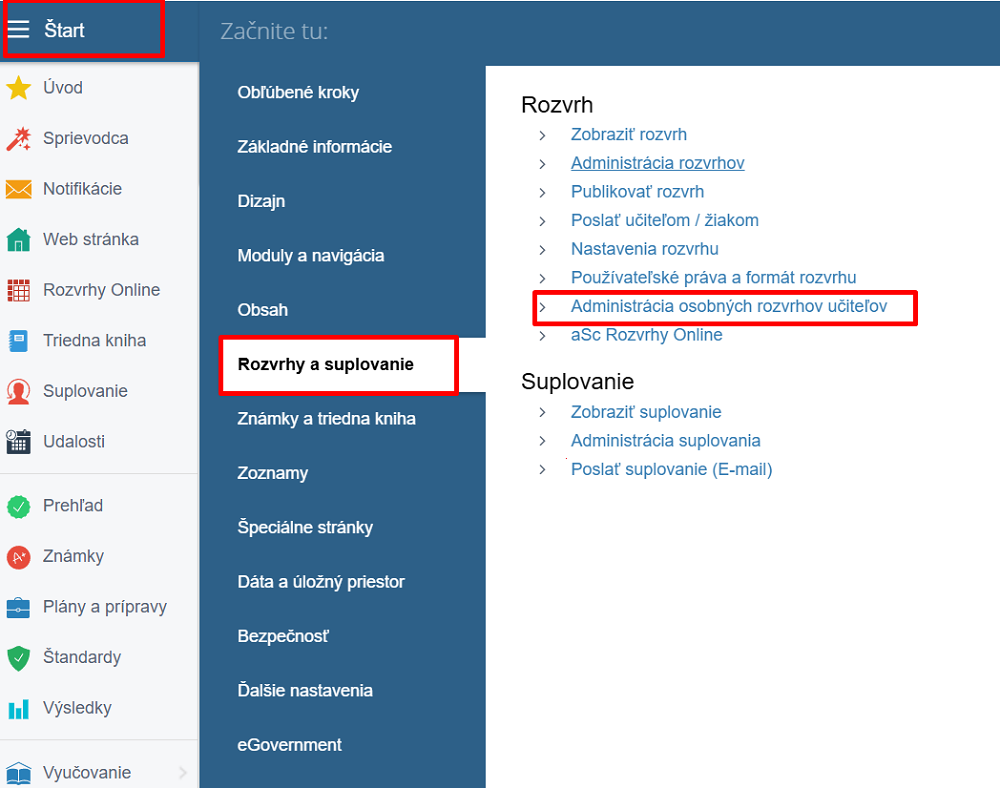Open the Sprievodca magic wand icon
The height and width of the screenshot is (788, 1000).
click(18, 139)
